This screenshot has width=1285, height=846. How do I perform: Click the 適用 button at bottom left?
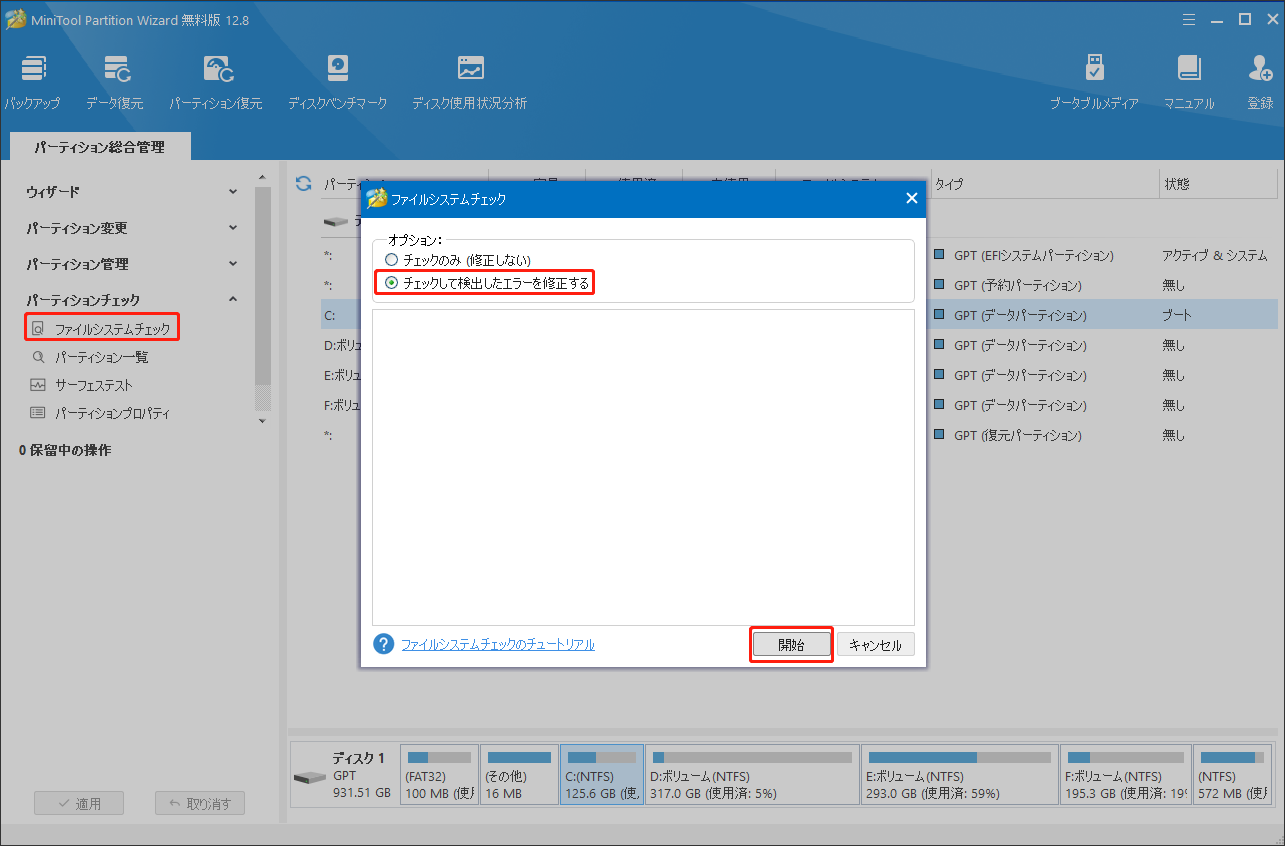(x=79, y=803)
